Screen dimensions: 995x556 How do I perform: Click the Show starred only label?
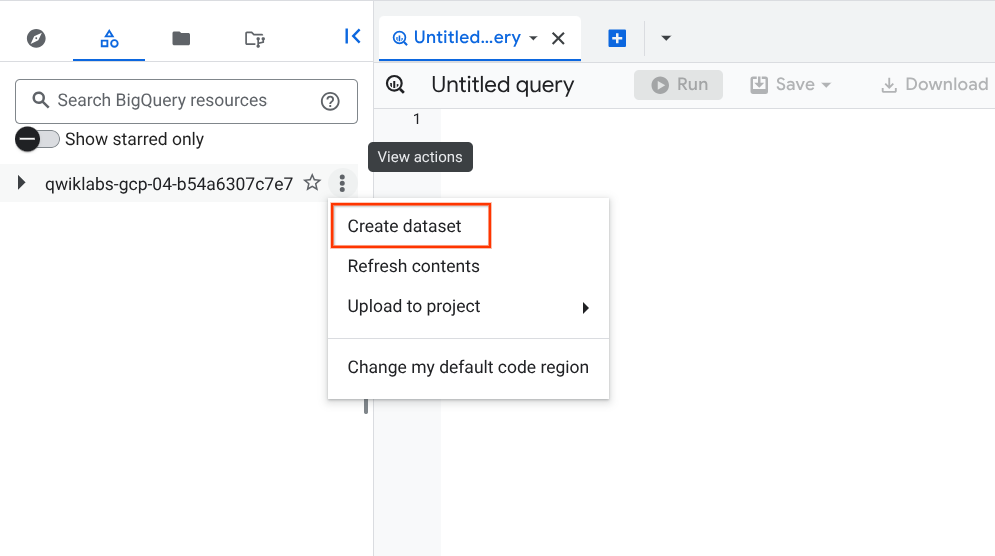pos(135,140)
